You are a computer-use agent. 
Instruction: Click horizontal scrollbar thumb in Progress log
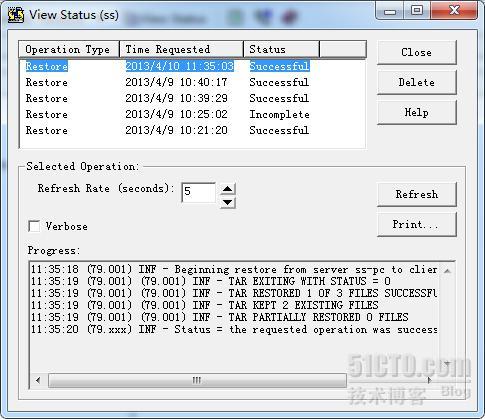tap(197, 380)
